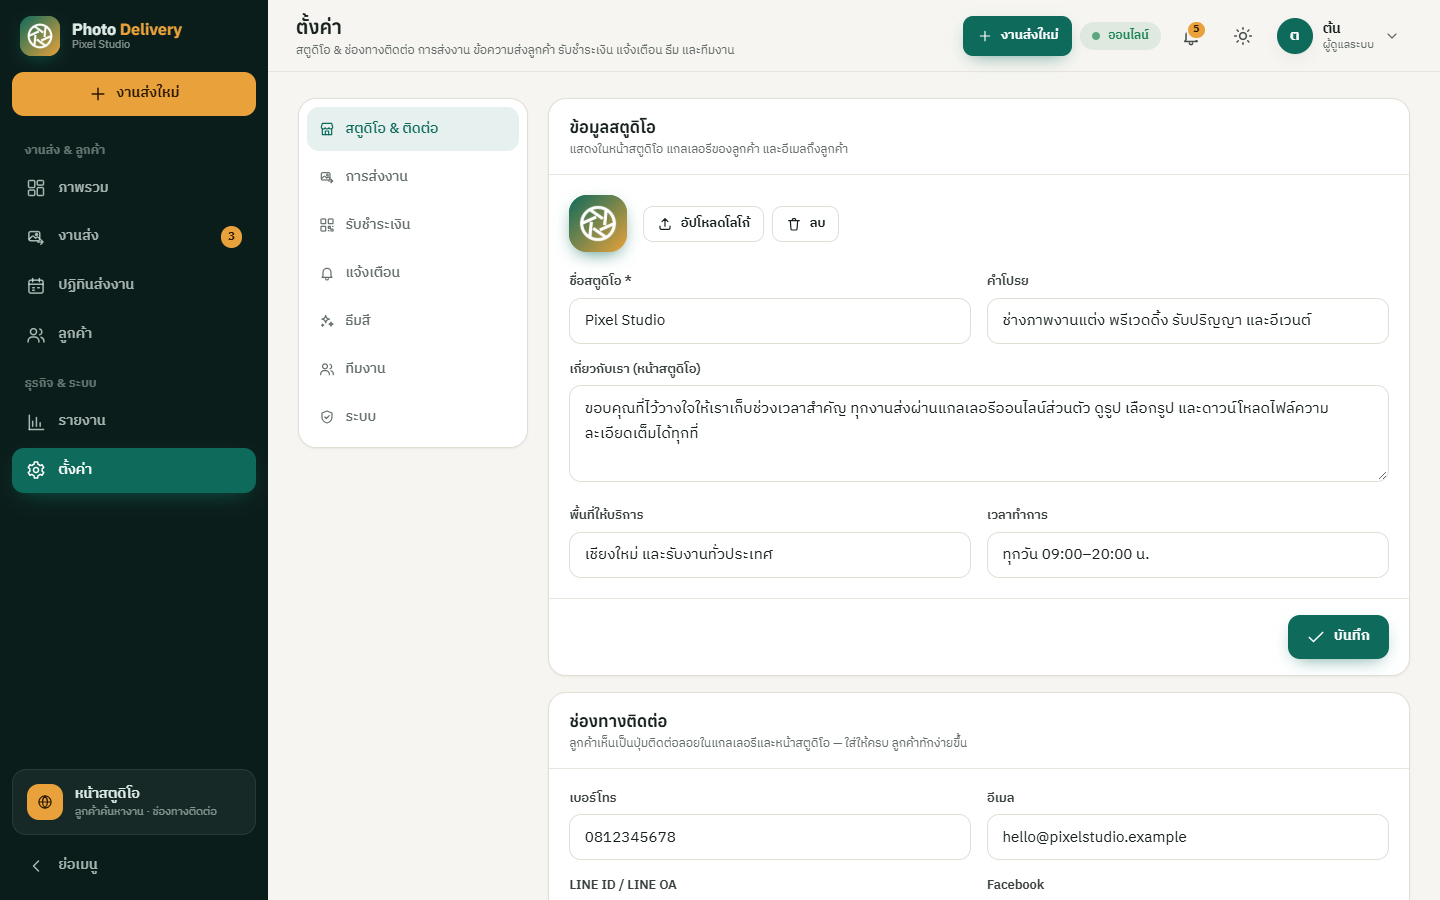Screen dimensions: 1440x900
Task: Click the Photo Delivery logo icon
Action: tap(40, 36)
